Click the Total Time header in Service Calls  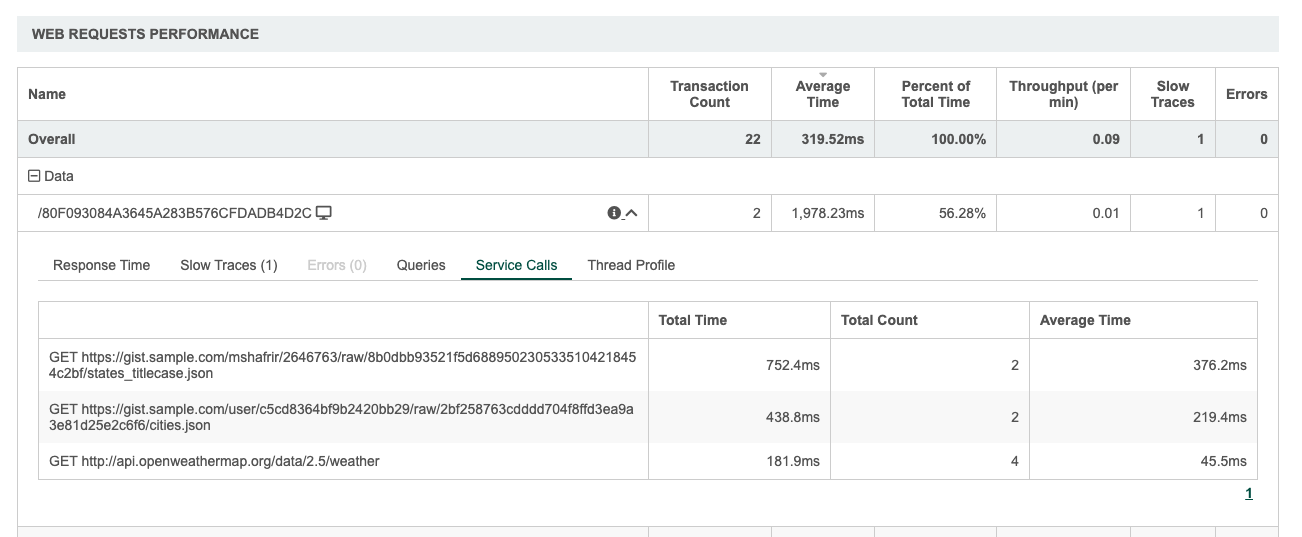693,320
